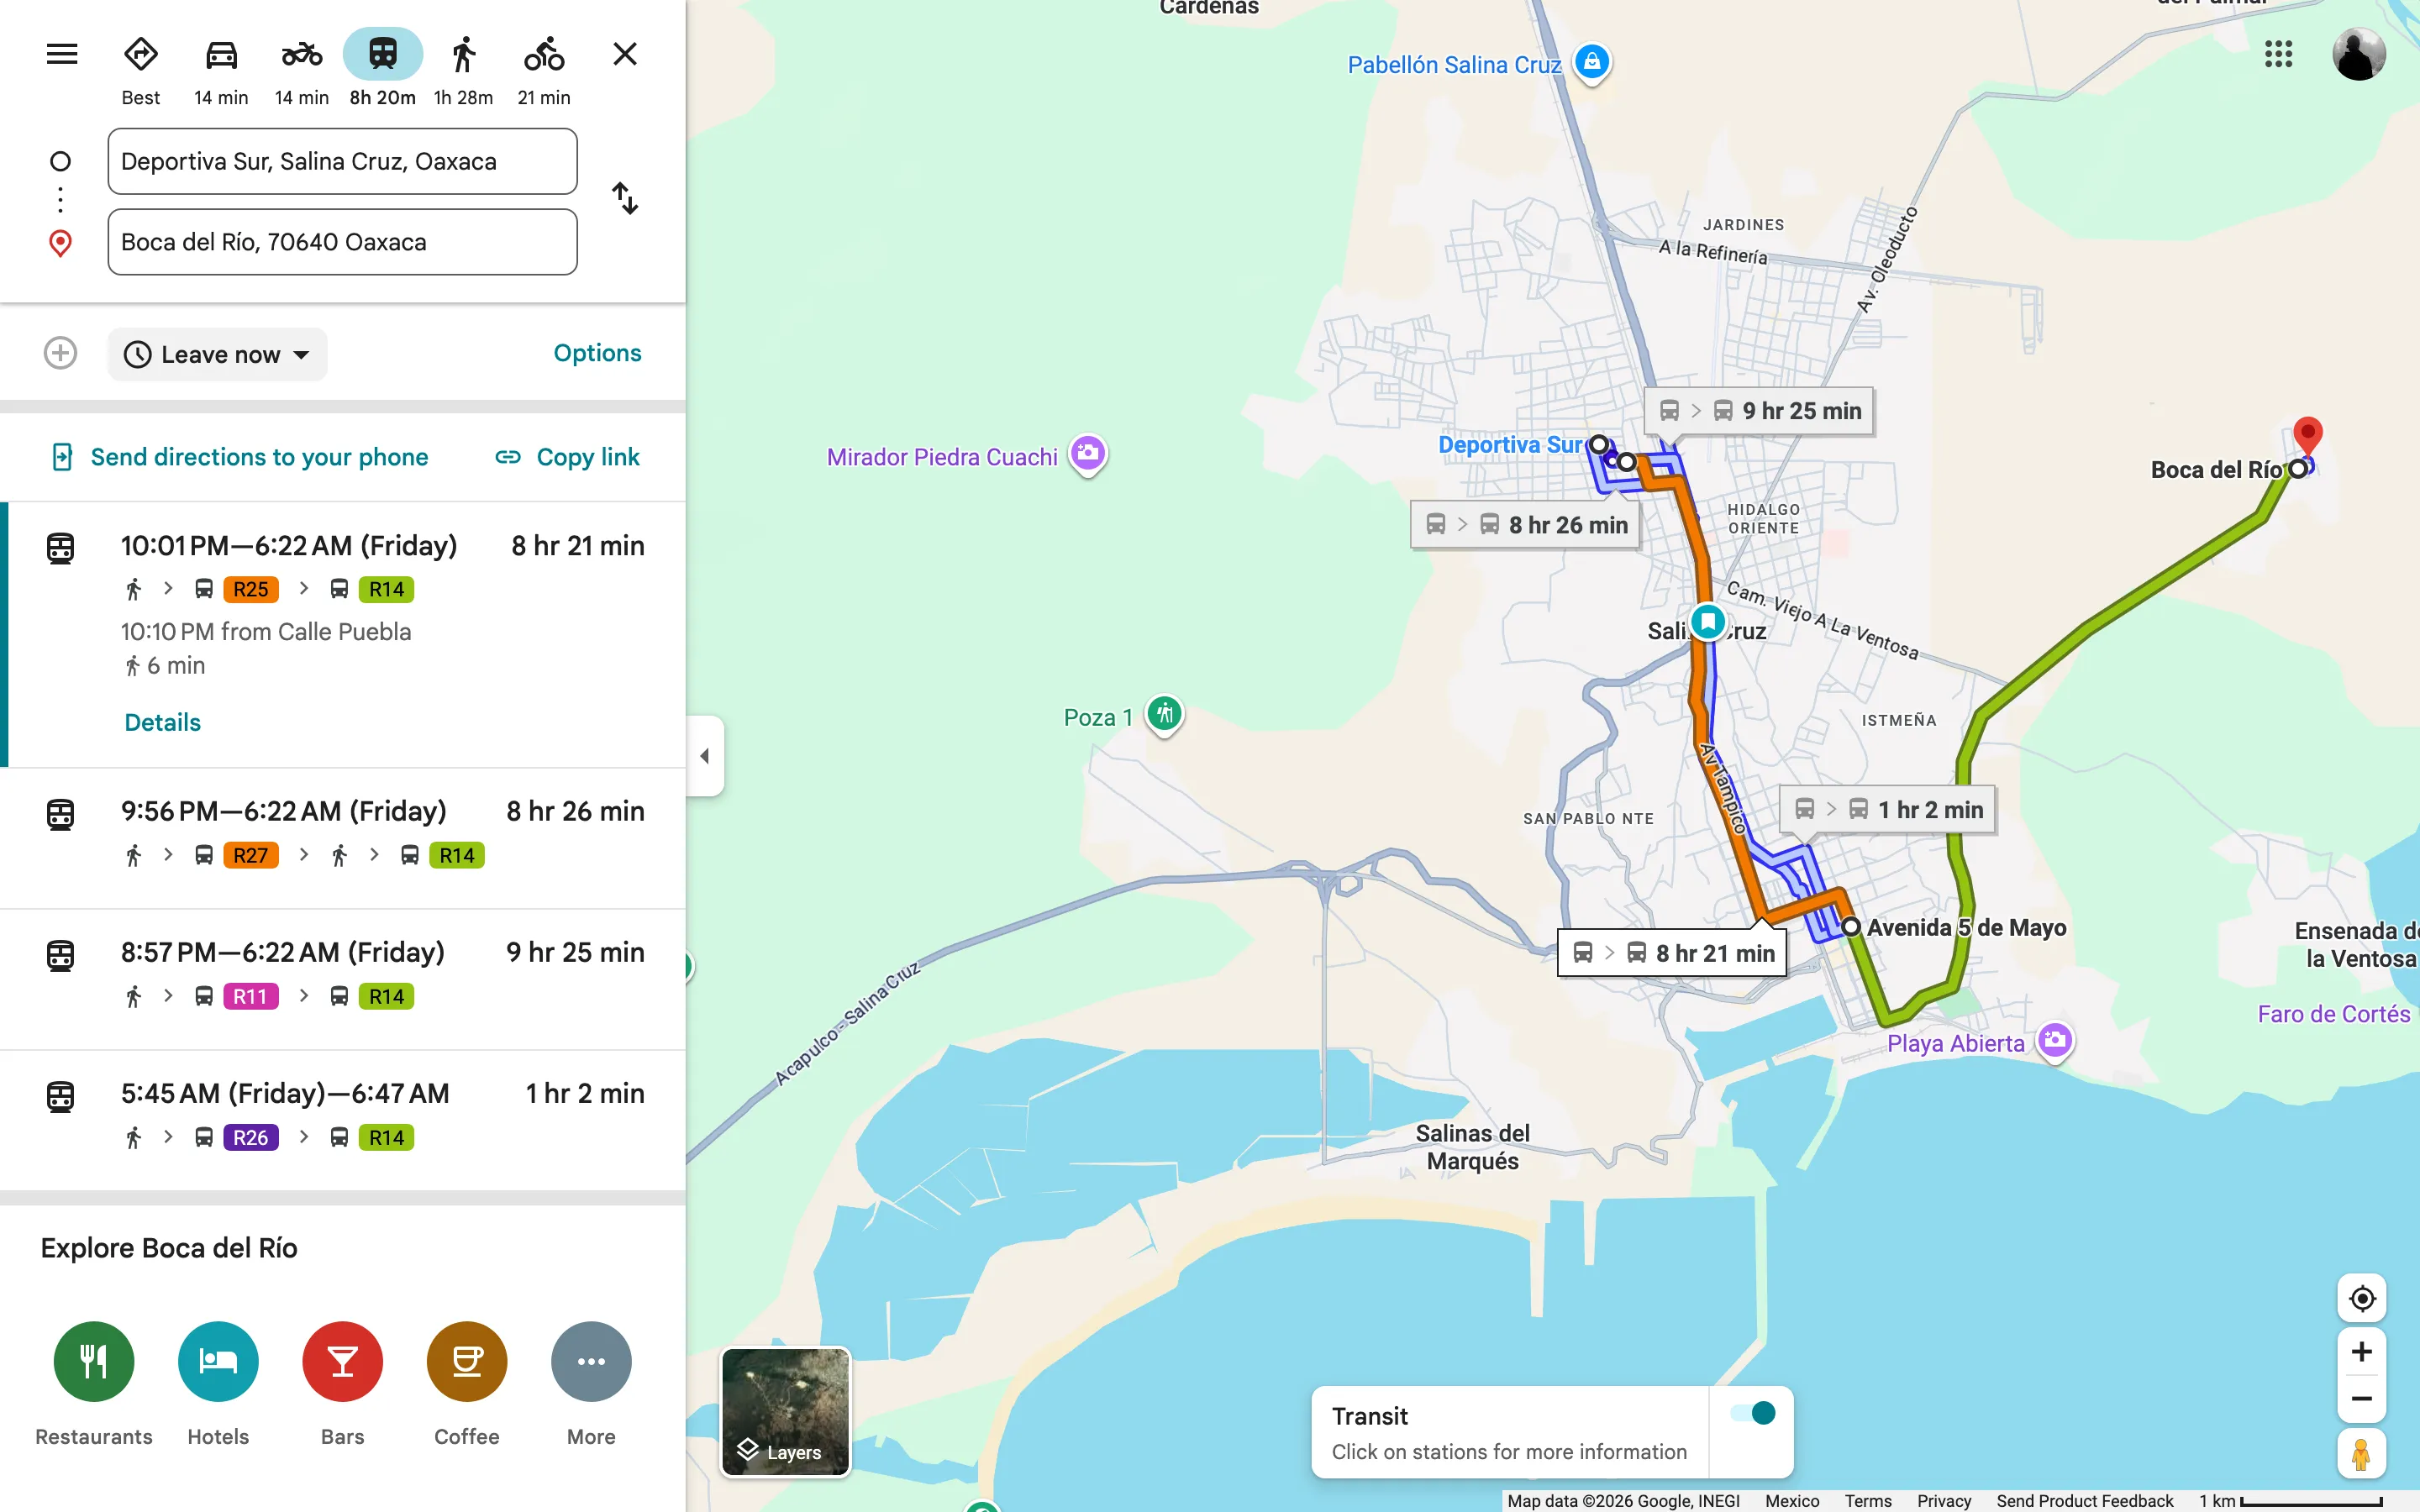The image size is (2420, 1512).
Task: Activate Street View pegman
Action: 2362,1454
